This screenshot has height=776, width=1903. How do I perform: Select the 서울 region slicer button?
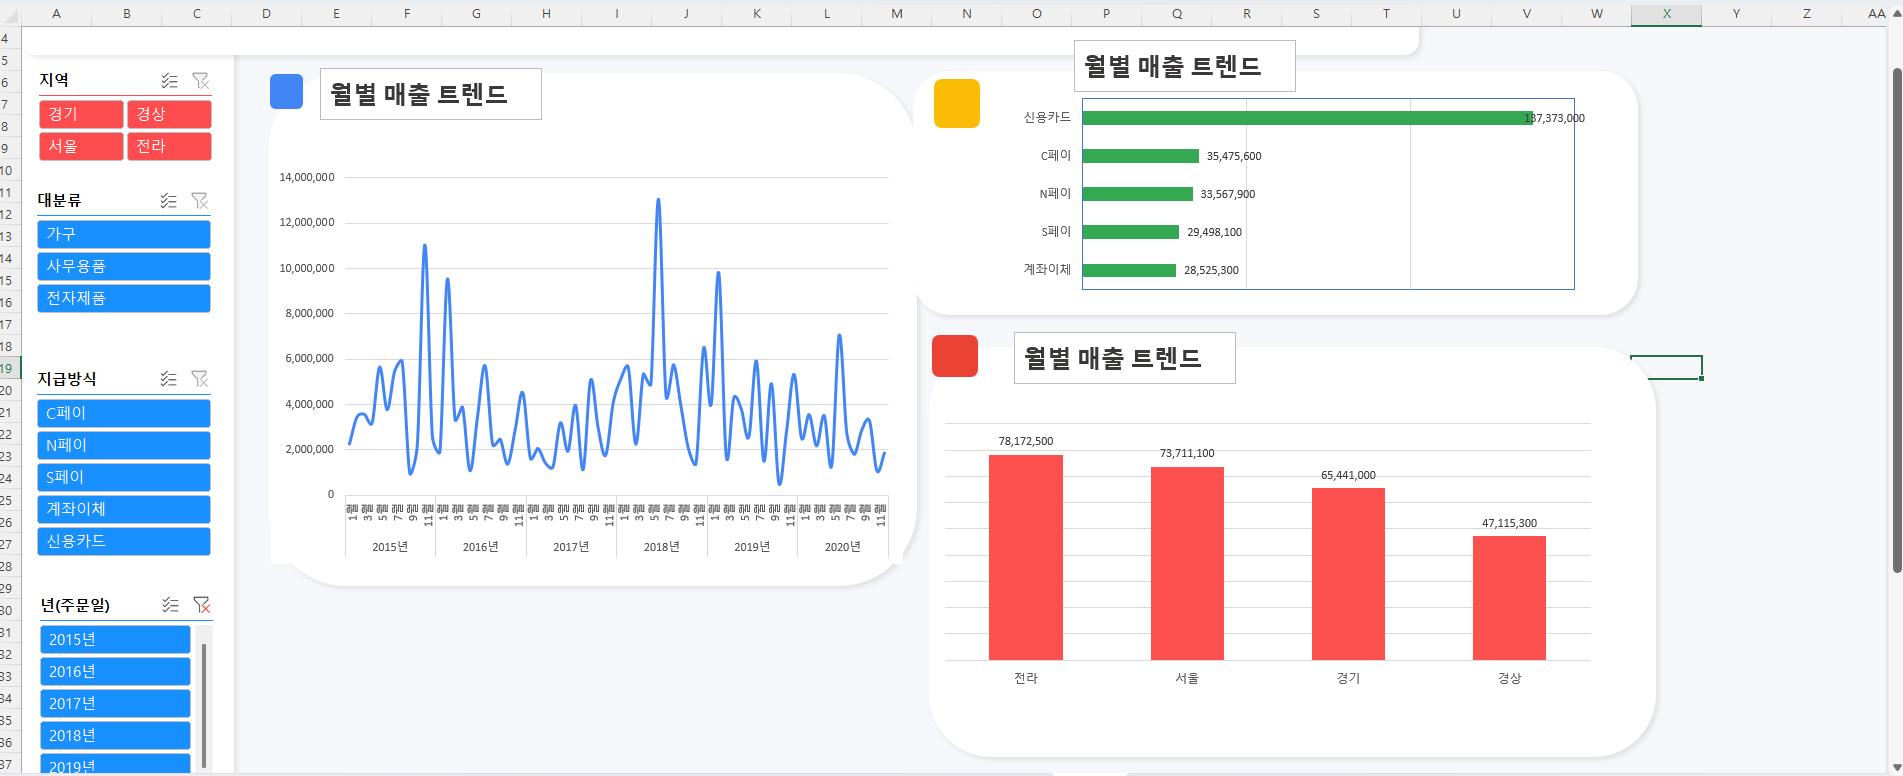click(81, 146)
